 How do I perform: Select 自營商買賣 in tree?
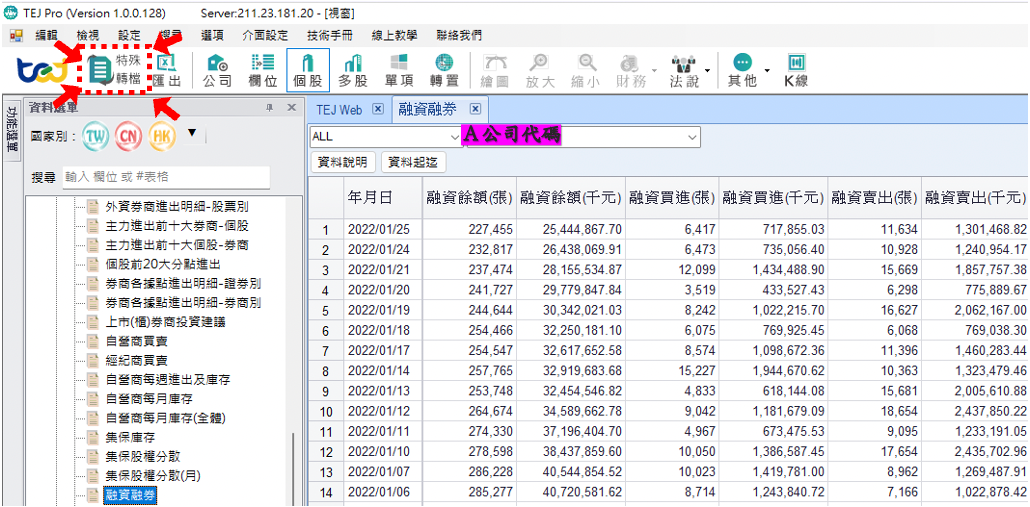[136, 341]
